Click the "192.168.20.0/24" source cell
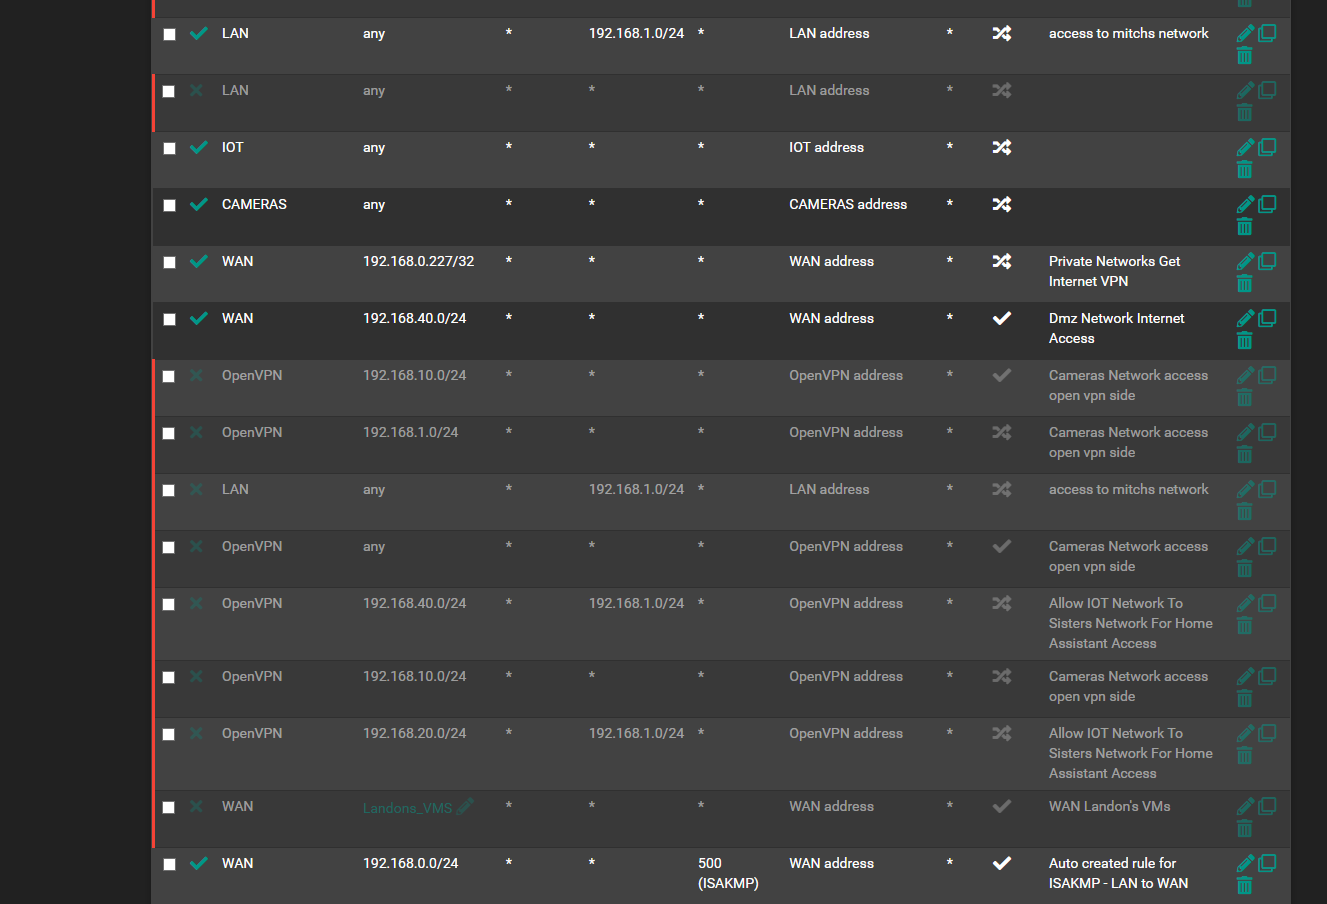This screenshot has height=904, width=1327. tap(414, 733)
